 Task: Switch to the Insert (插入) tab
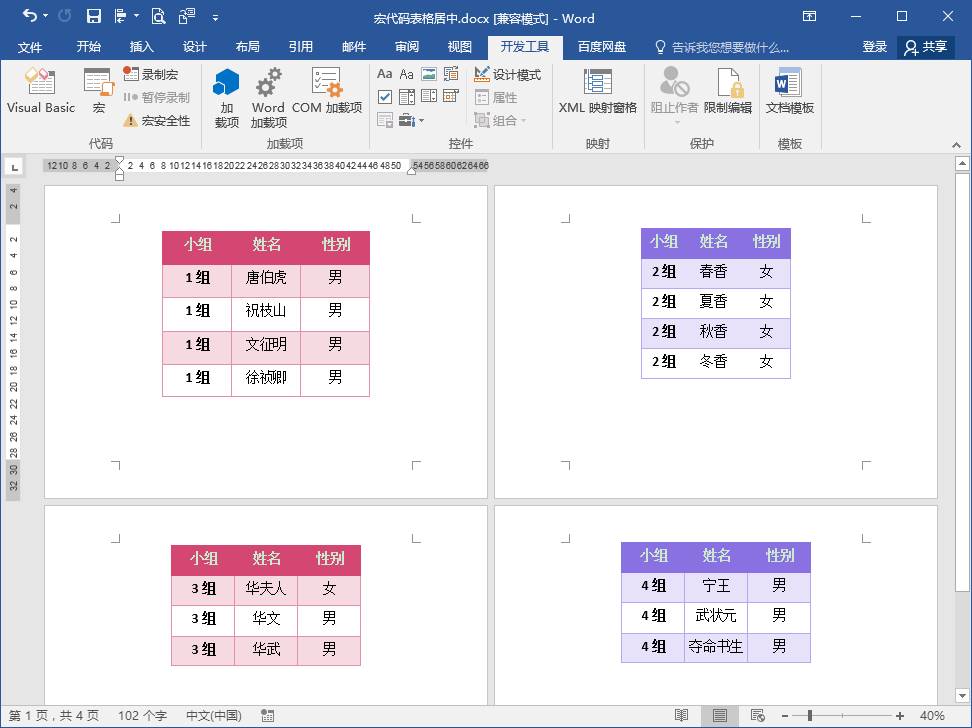coord(141,47)
